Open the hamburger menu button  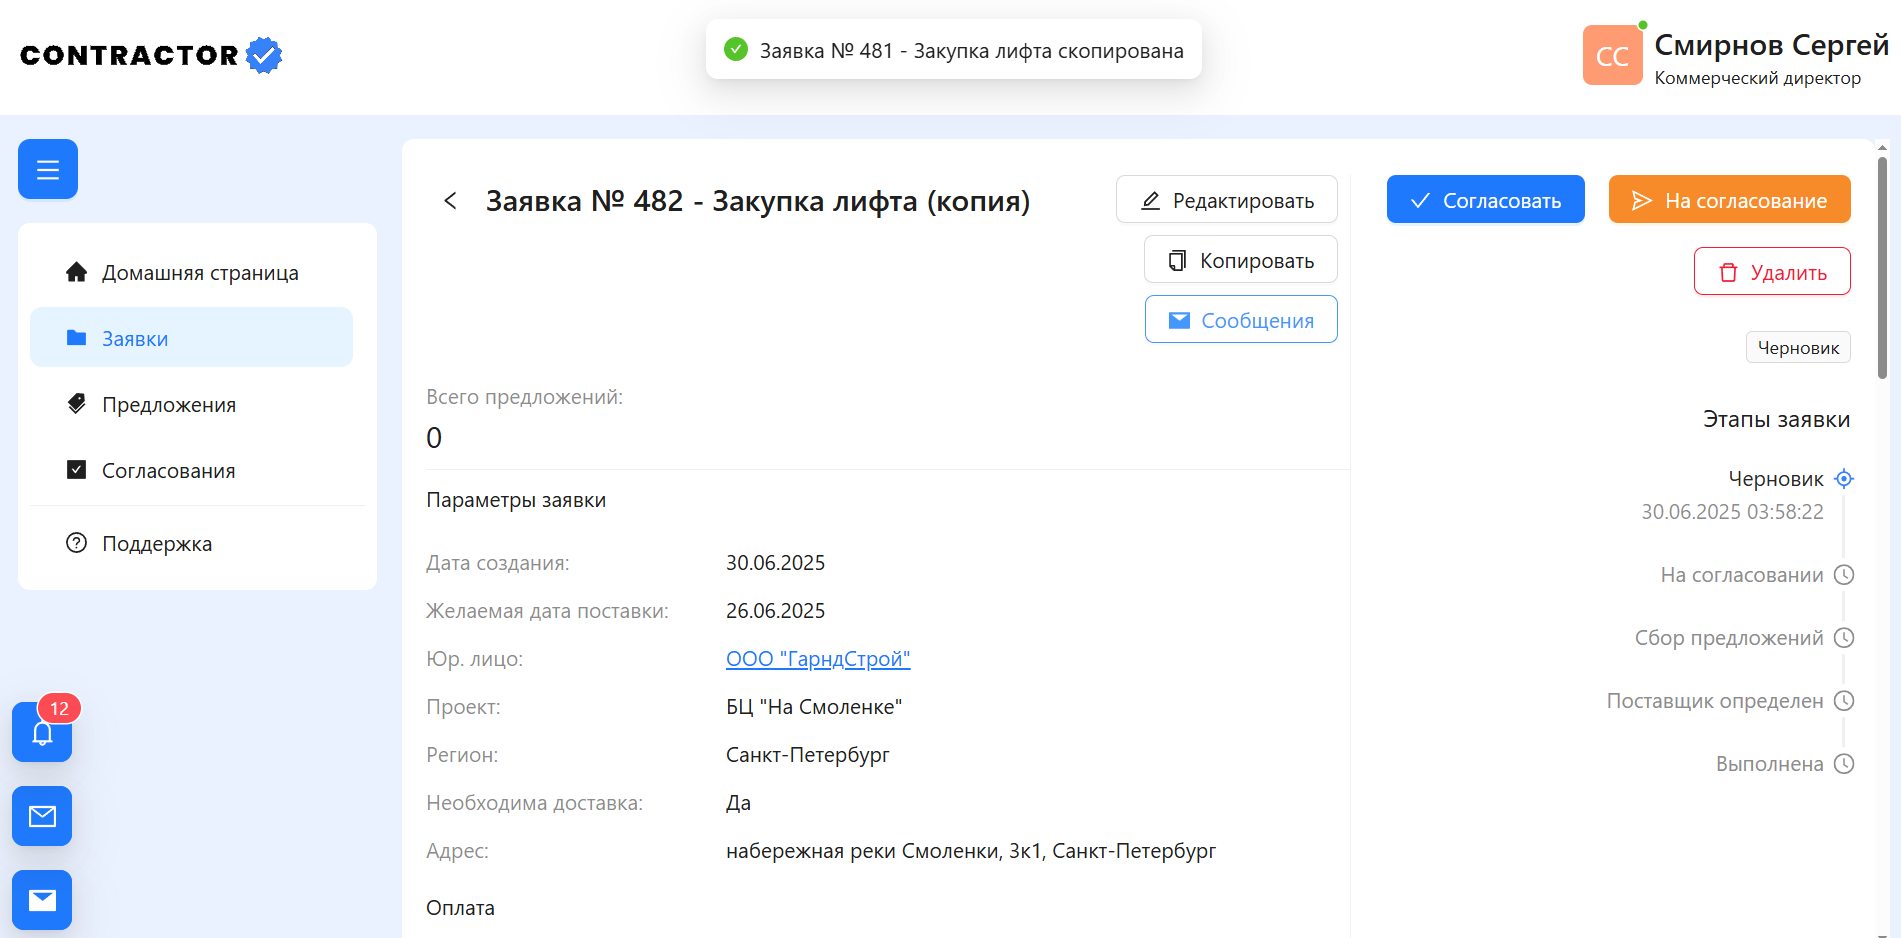point(48,169)
